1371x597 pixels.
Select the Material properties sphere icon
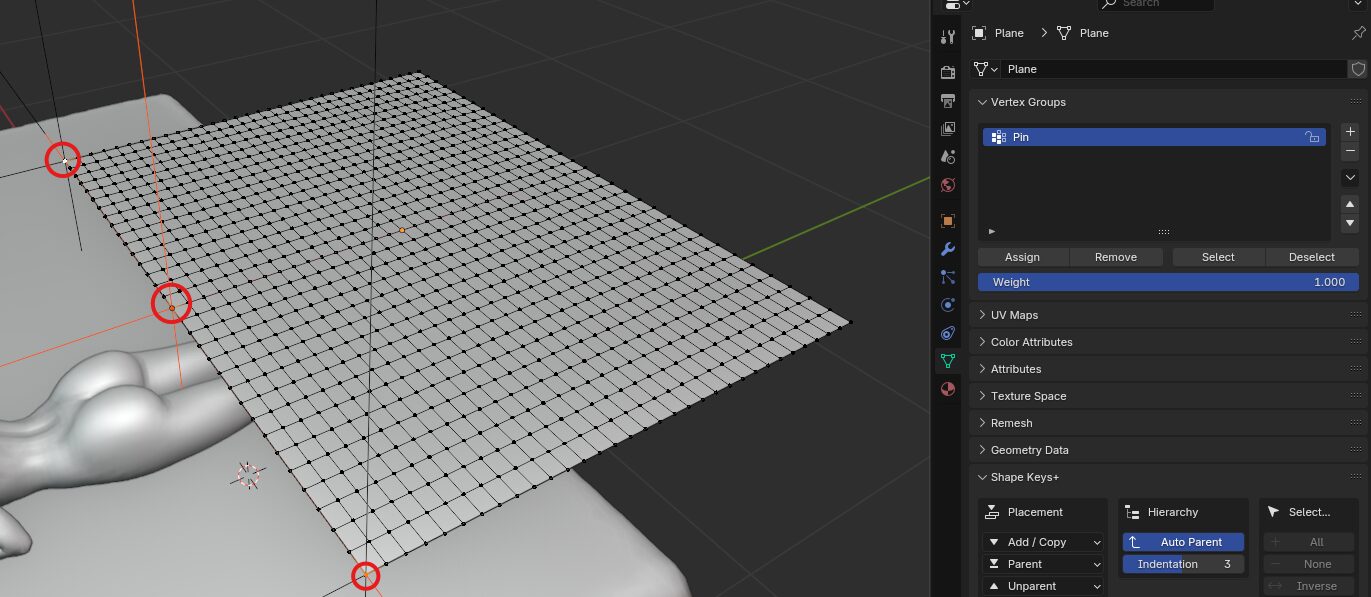point(947,388)
